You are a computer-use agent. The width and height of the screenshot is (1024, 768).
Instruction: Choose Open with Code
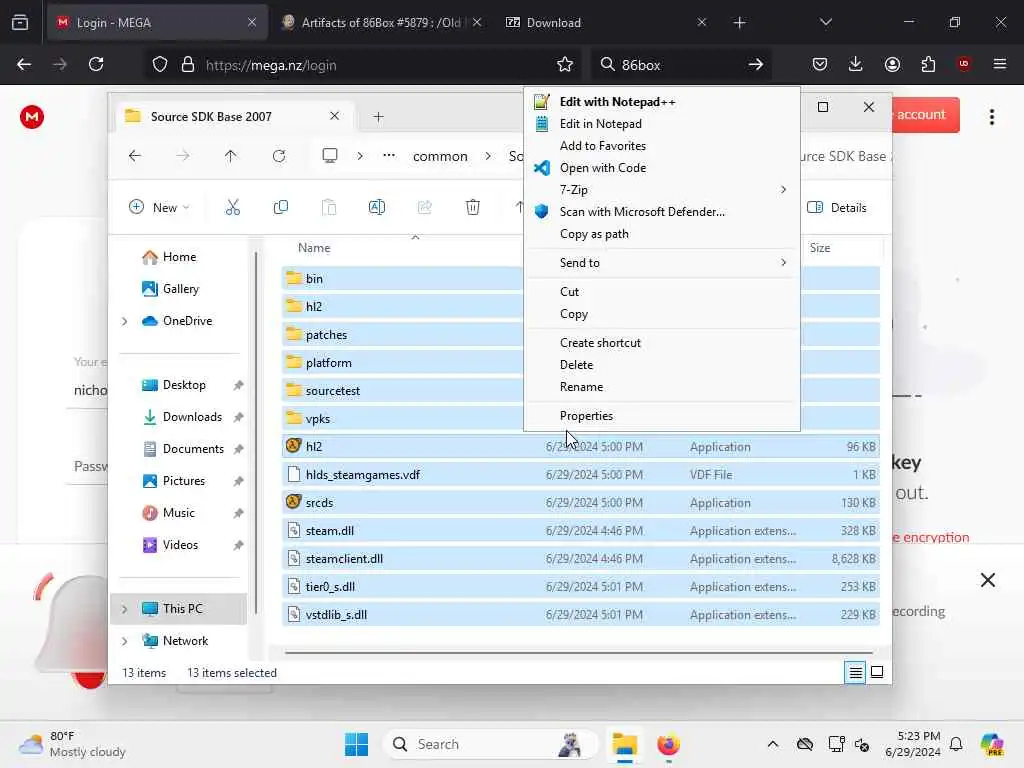pos(662,168)
